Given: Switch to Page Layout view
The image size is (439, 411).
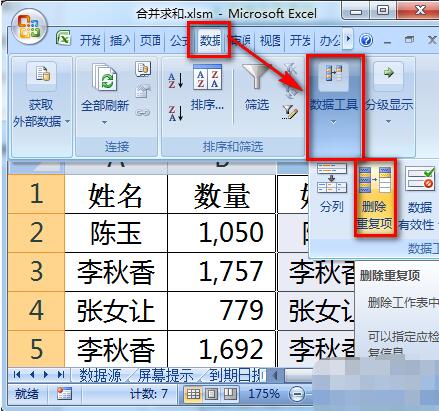Looking at the screenshot, I should pos(211,394).
